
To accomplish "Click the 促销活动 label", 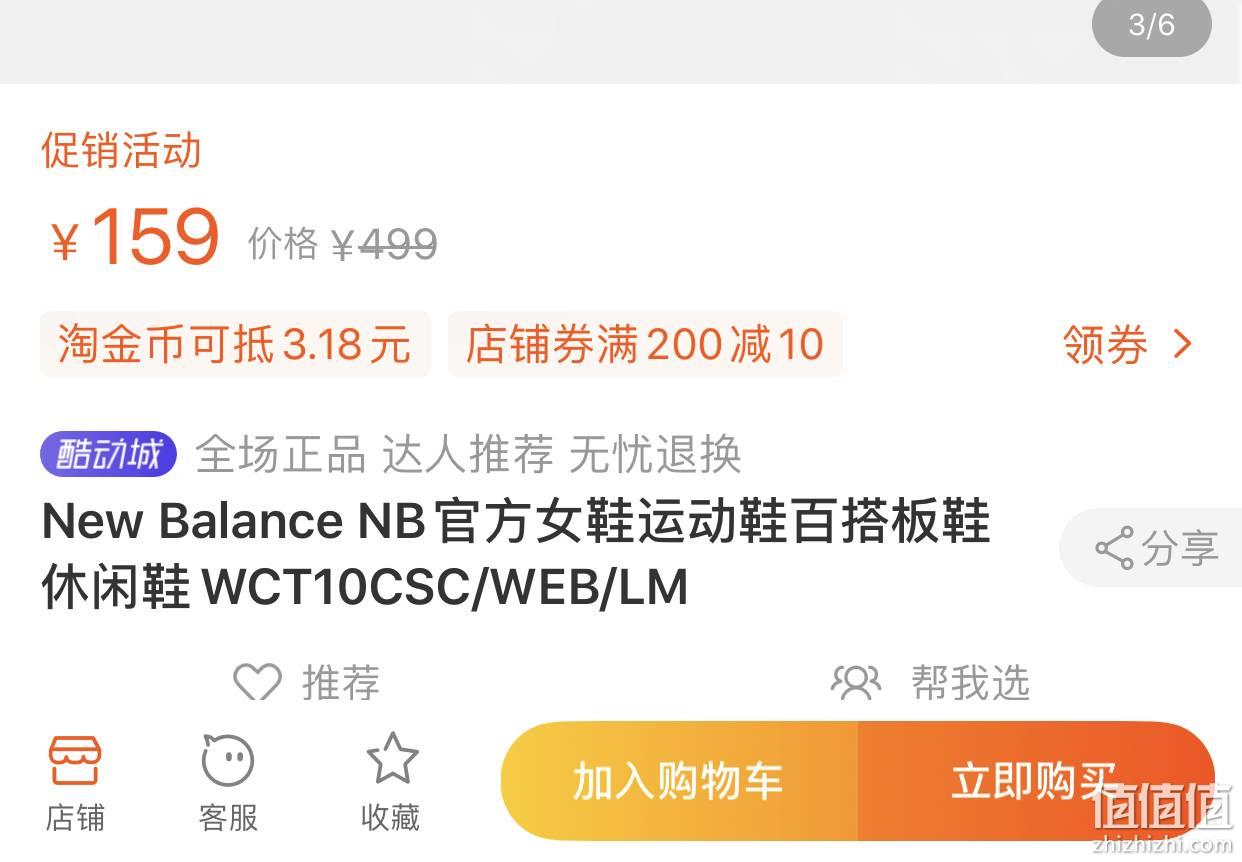I will 121,151.
